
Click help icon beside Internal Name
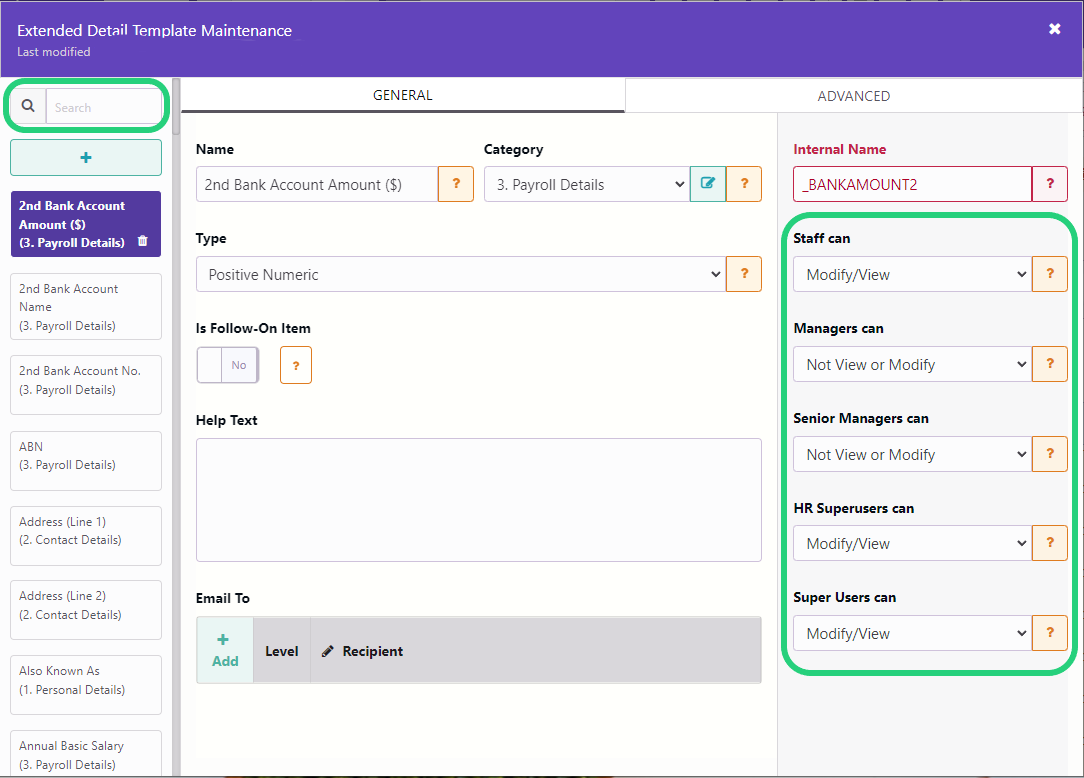tap(1049, 184)
